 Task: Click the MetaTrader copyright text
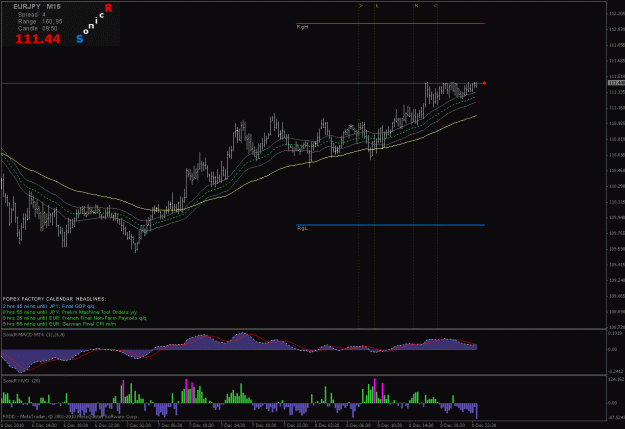(x=71, y=417)
